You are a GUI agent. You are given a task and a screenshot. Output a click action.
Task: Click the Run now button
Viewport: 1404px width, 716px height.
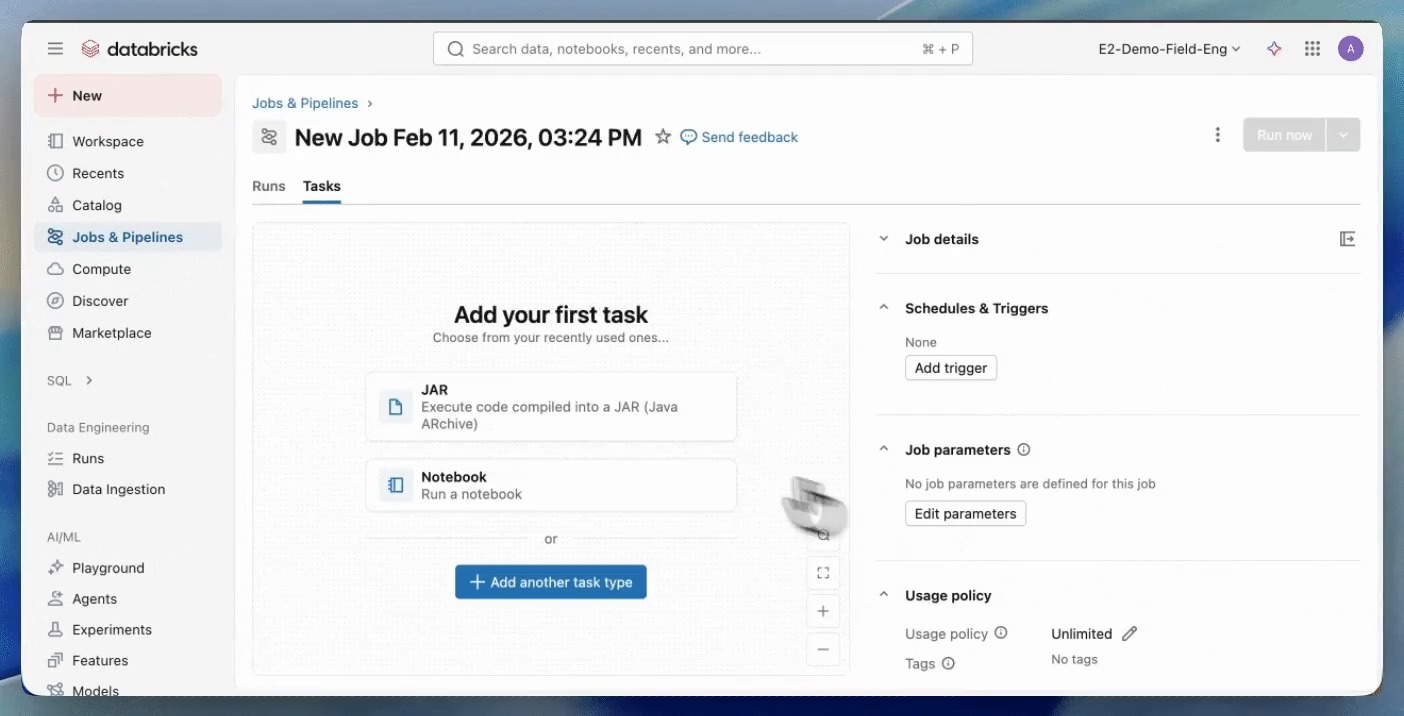(x=1284, y=135)
